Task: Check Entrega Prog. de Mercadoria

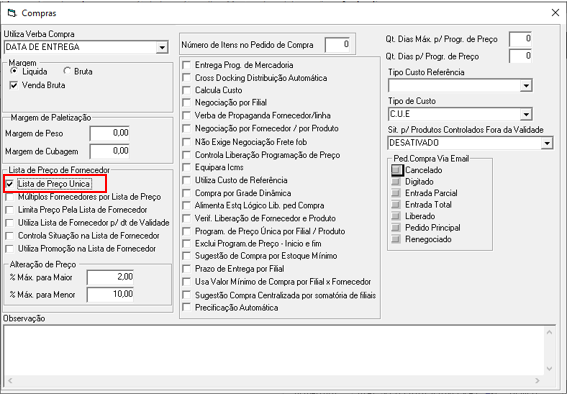Action: 186,65
